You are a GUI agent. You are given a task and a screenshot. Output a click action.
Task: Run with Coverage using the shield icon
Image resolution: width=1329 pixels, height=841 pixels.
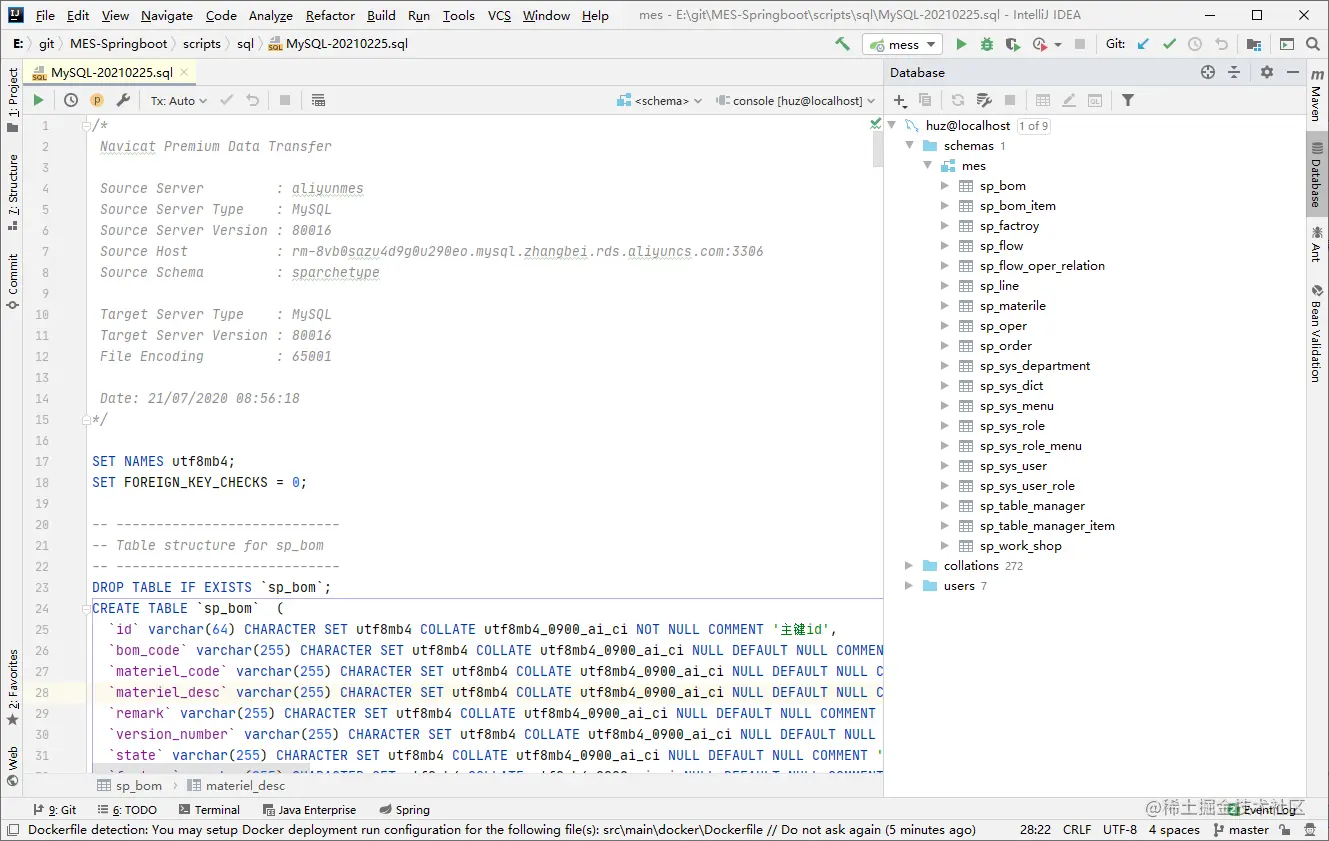point(1013,44)
